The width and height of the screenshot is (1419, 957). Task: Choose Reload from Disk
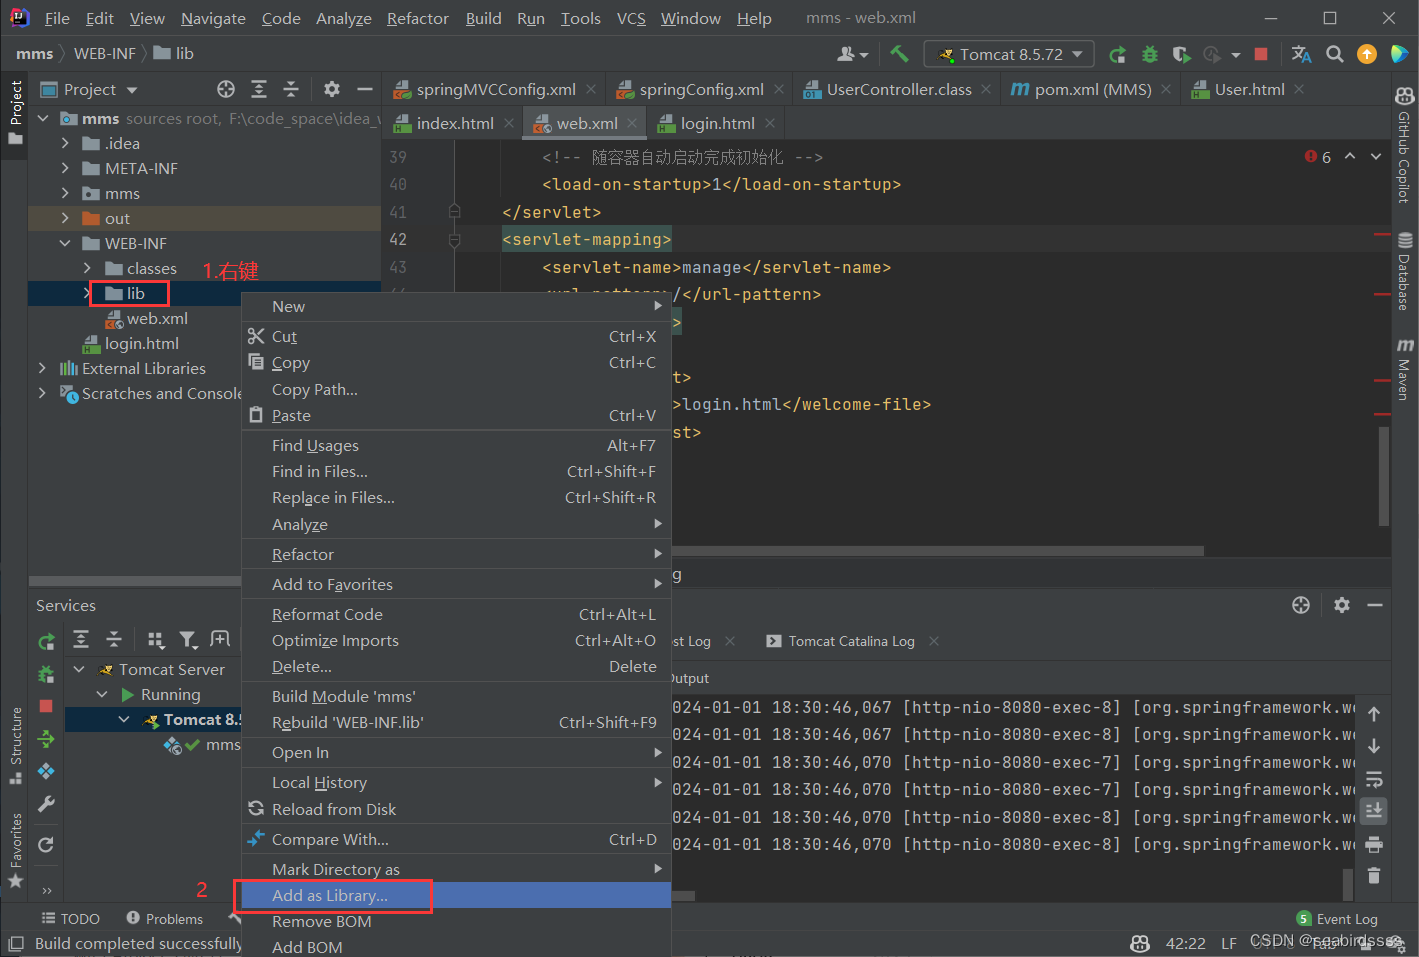tap(456, 809)
